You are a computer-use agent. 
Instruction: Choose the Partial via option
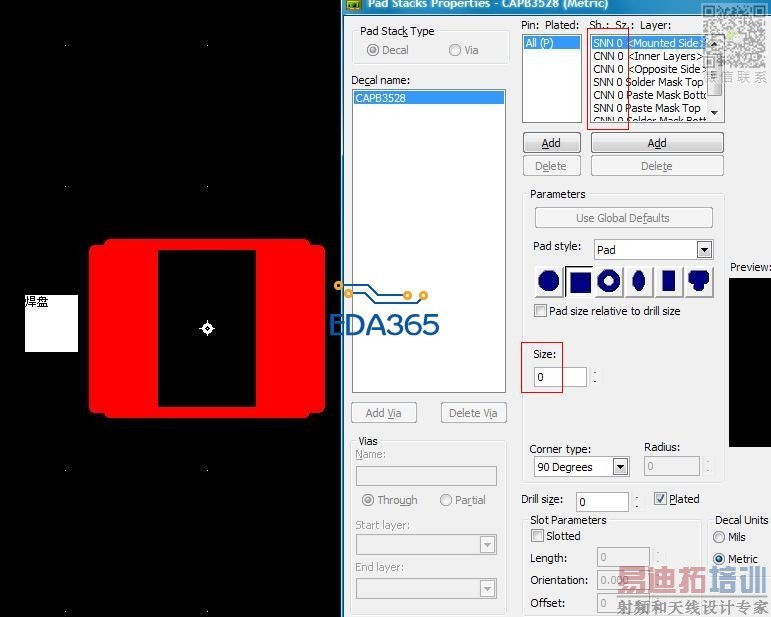click(445, 500)
